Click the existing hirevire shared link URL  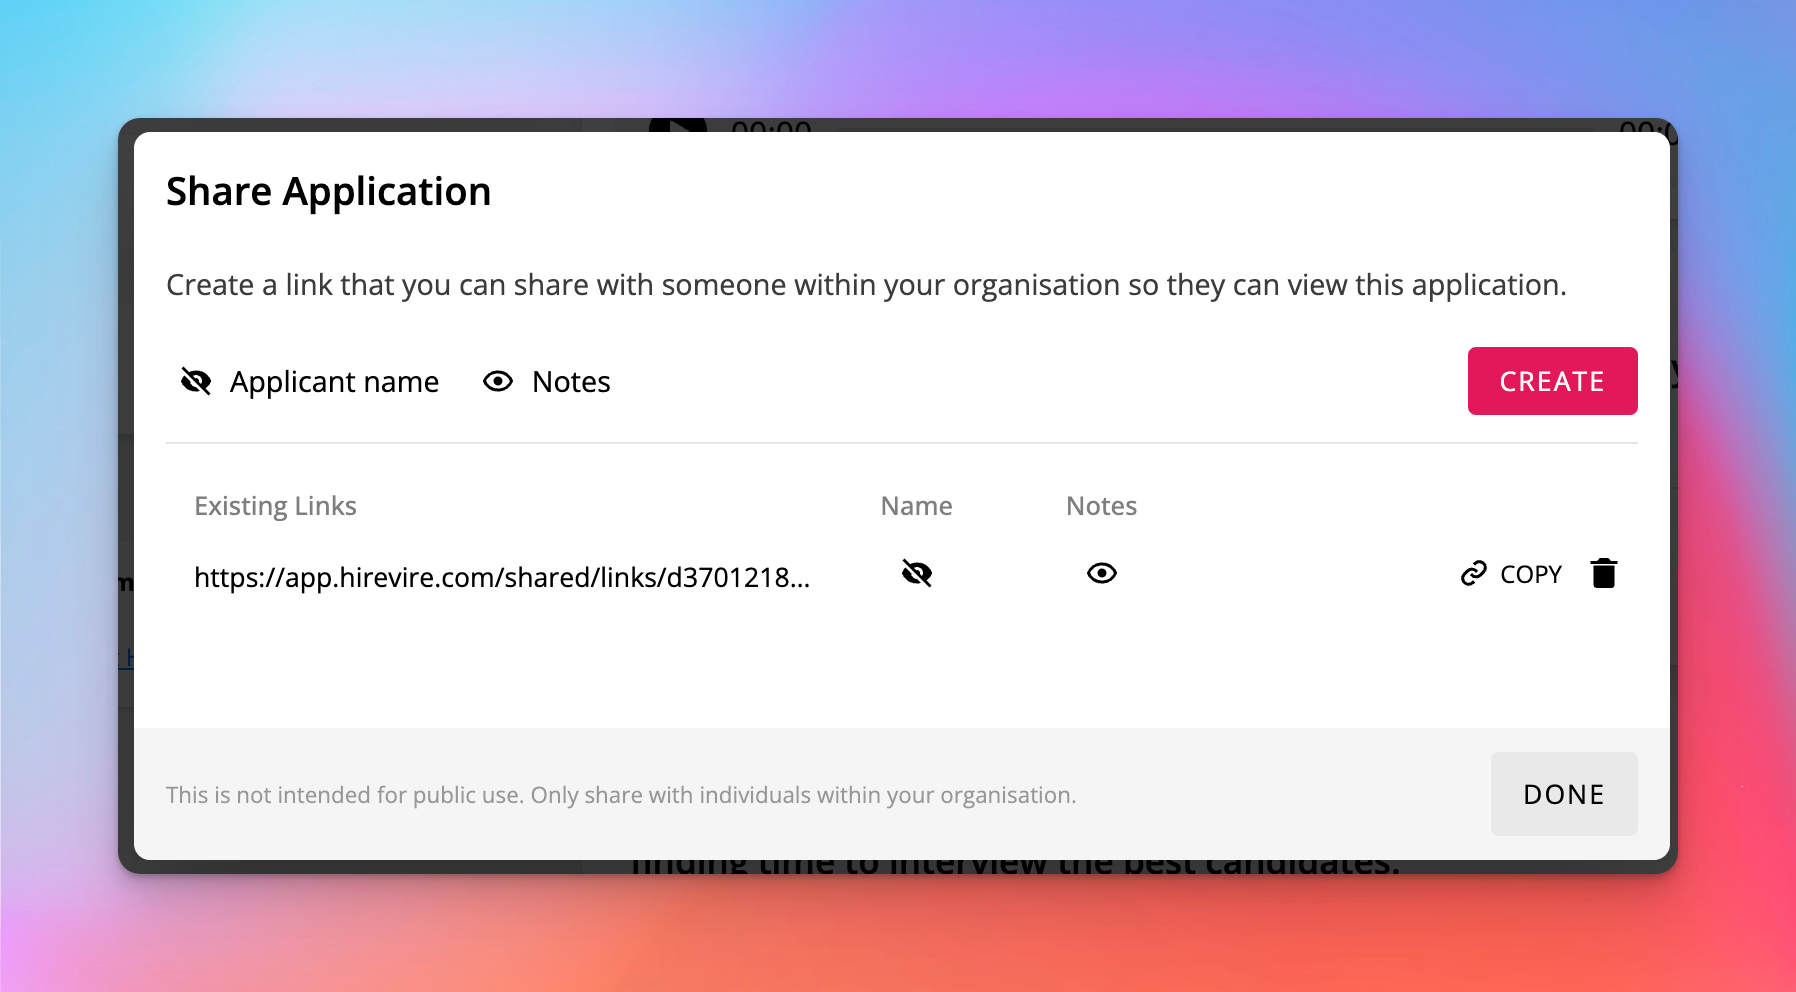tap(501, 577)
